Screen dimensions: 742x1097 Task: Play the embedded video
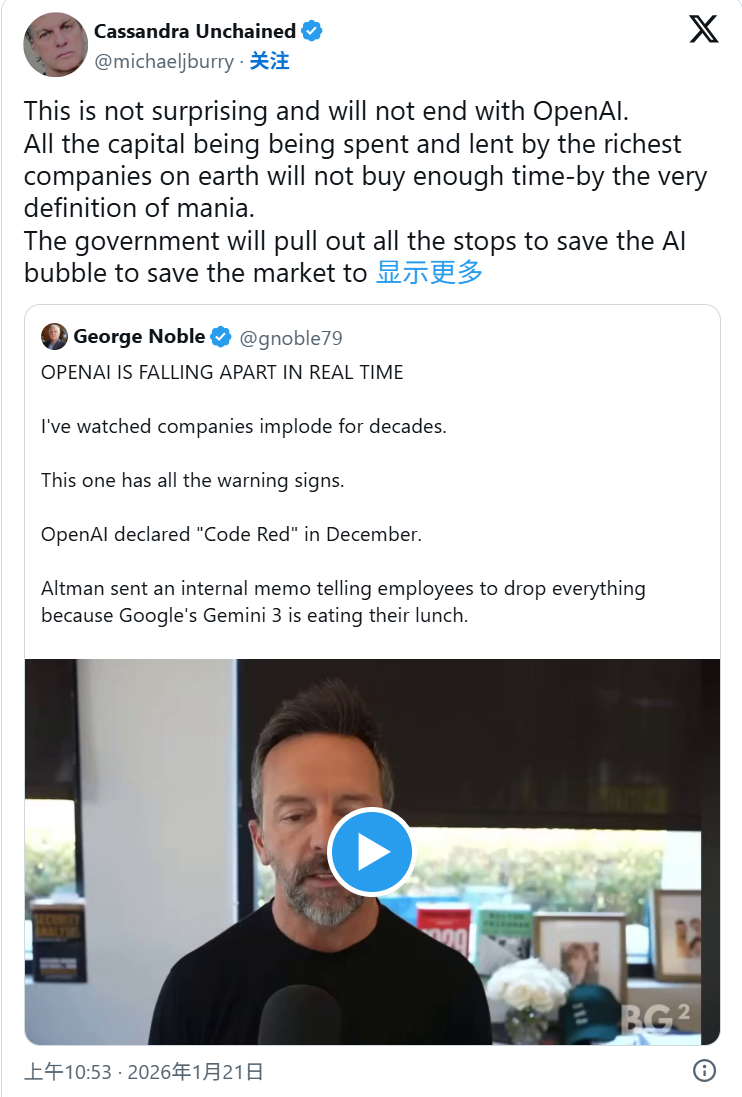[x=371, y=851]
